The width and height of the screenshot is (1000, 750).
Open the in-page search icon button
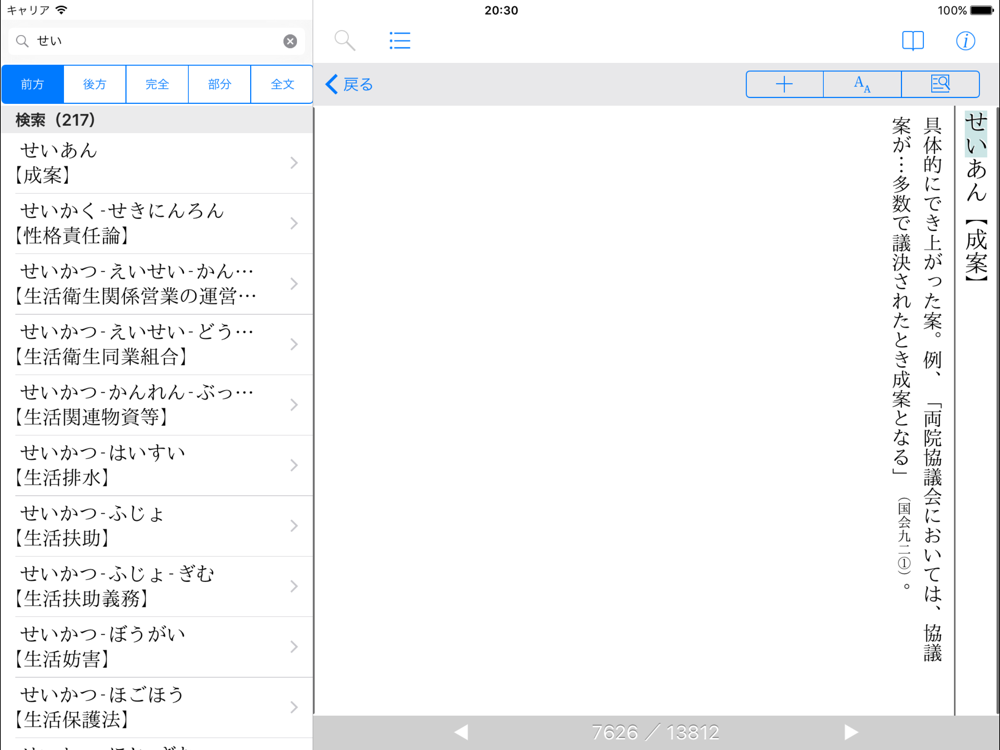tap(940, 84)
